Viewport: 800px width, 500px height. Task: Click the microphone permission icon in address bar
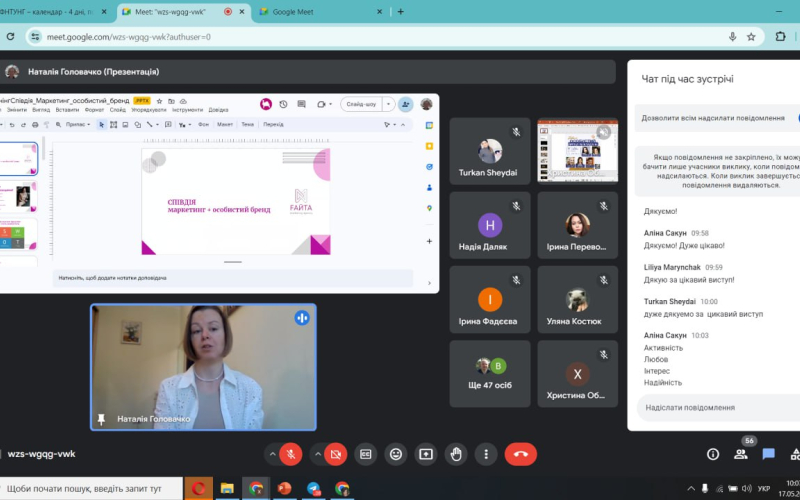coord(733,37)
